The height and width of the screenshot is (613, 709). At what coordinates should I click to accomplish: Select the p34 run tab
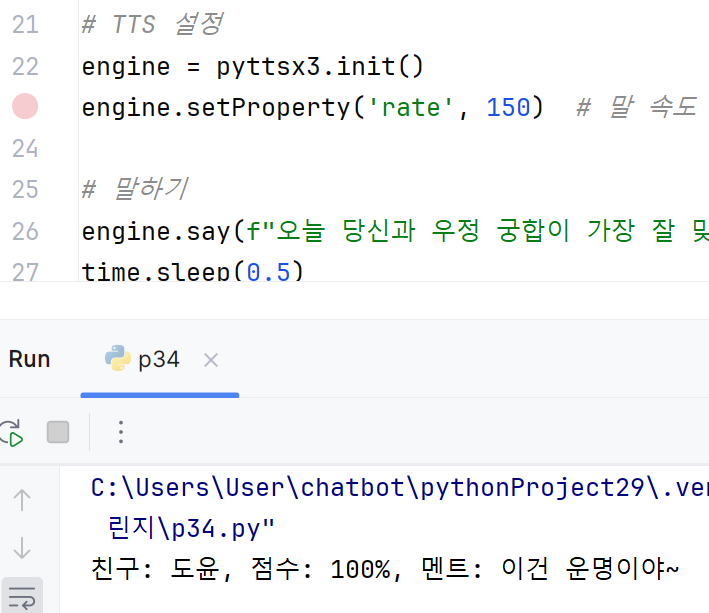[x=159, y=360]
